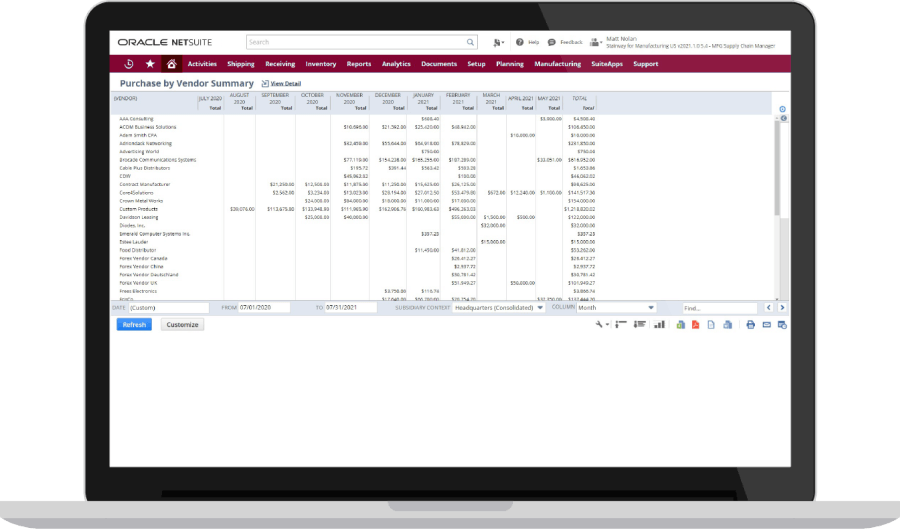Show the report as a bar chart
Screen dimensions: 900x529
(x=659, y=325)
